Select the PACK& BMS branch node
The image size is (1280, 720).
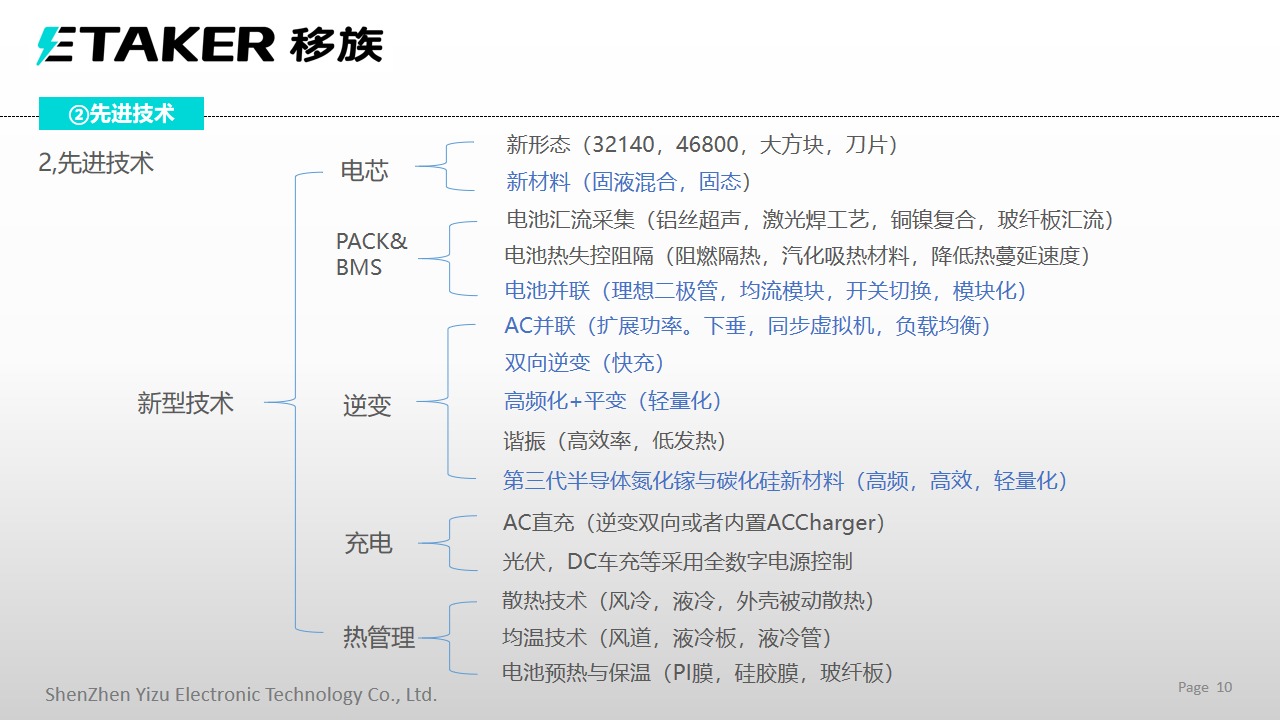tap(372, 254)
